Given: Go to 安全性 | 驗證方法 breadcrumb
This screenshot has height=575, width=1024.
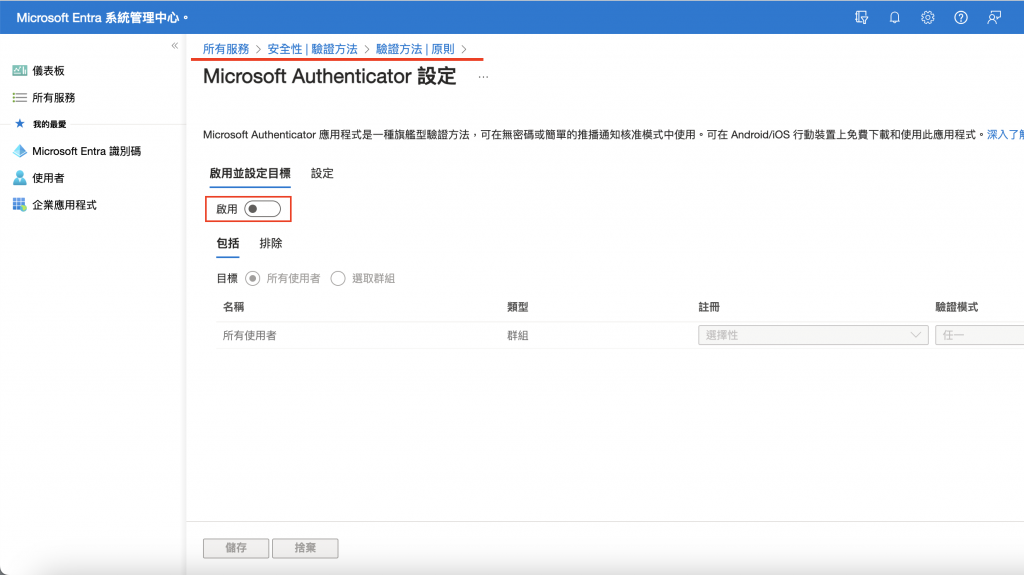Looking at the screenshot, I should [312, 49].
